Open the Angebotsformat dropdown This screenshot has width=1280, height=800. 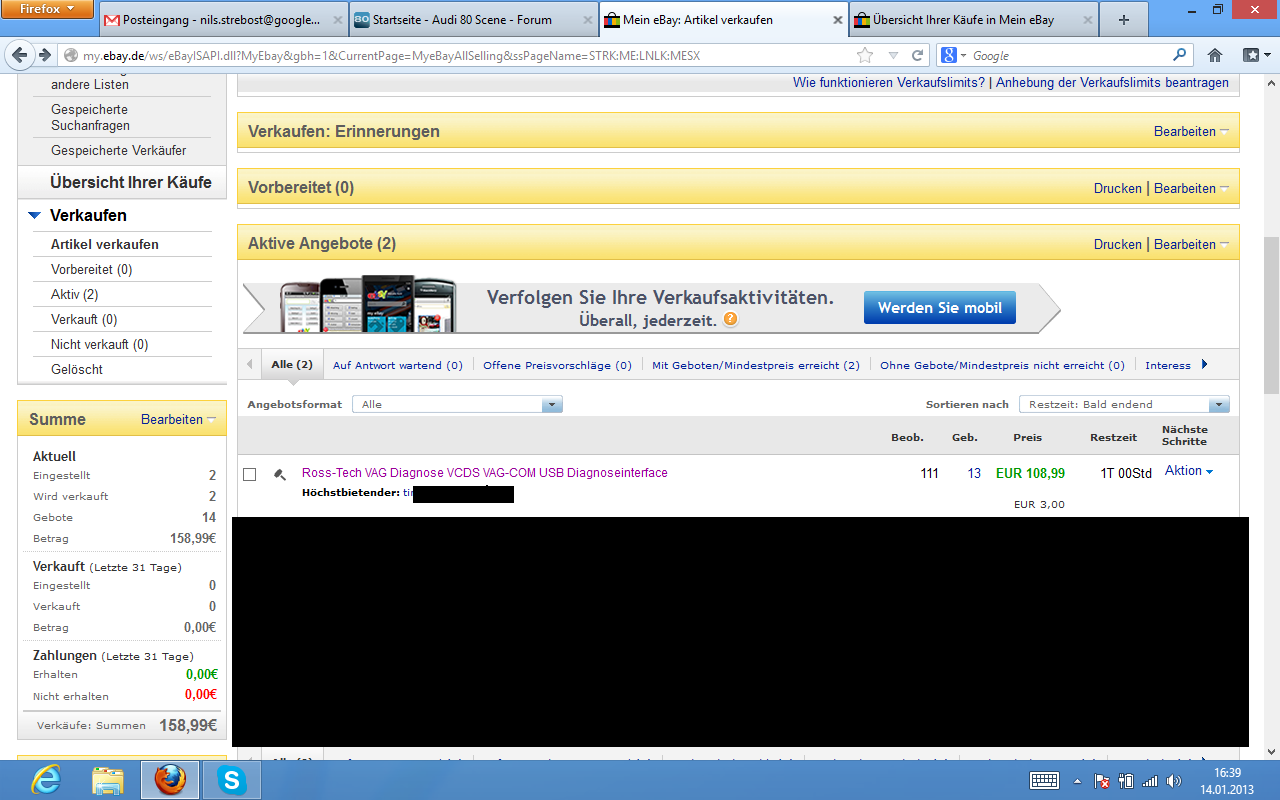[x=551, y=405]
